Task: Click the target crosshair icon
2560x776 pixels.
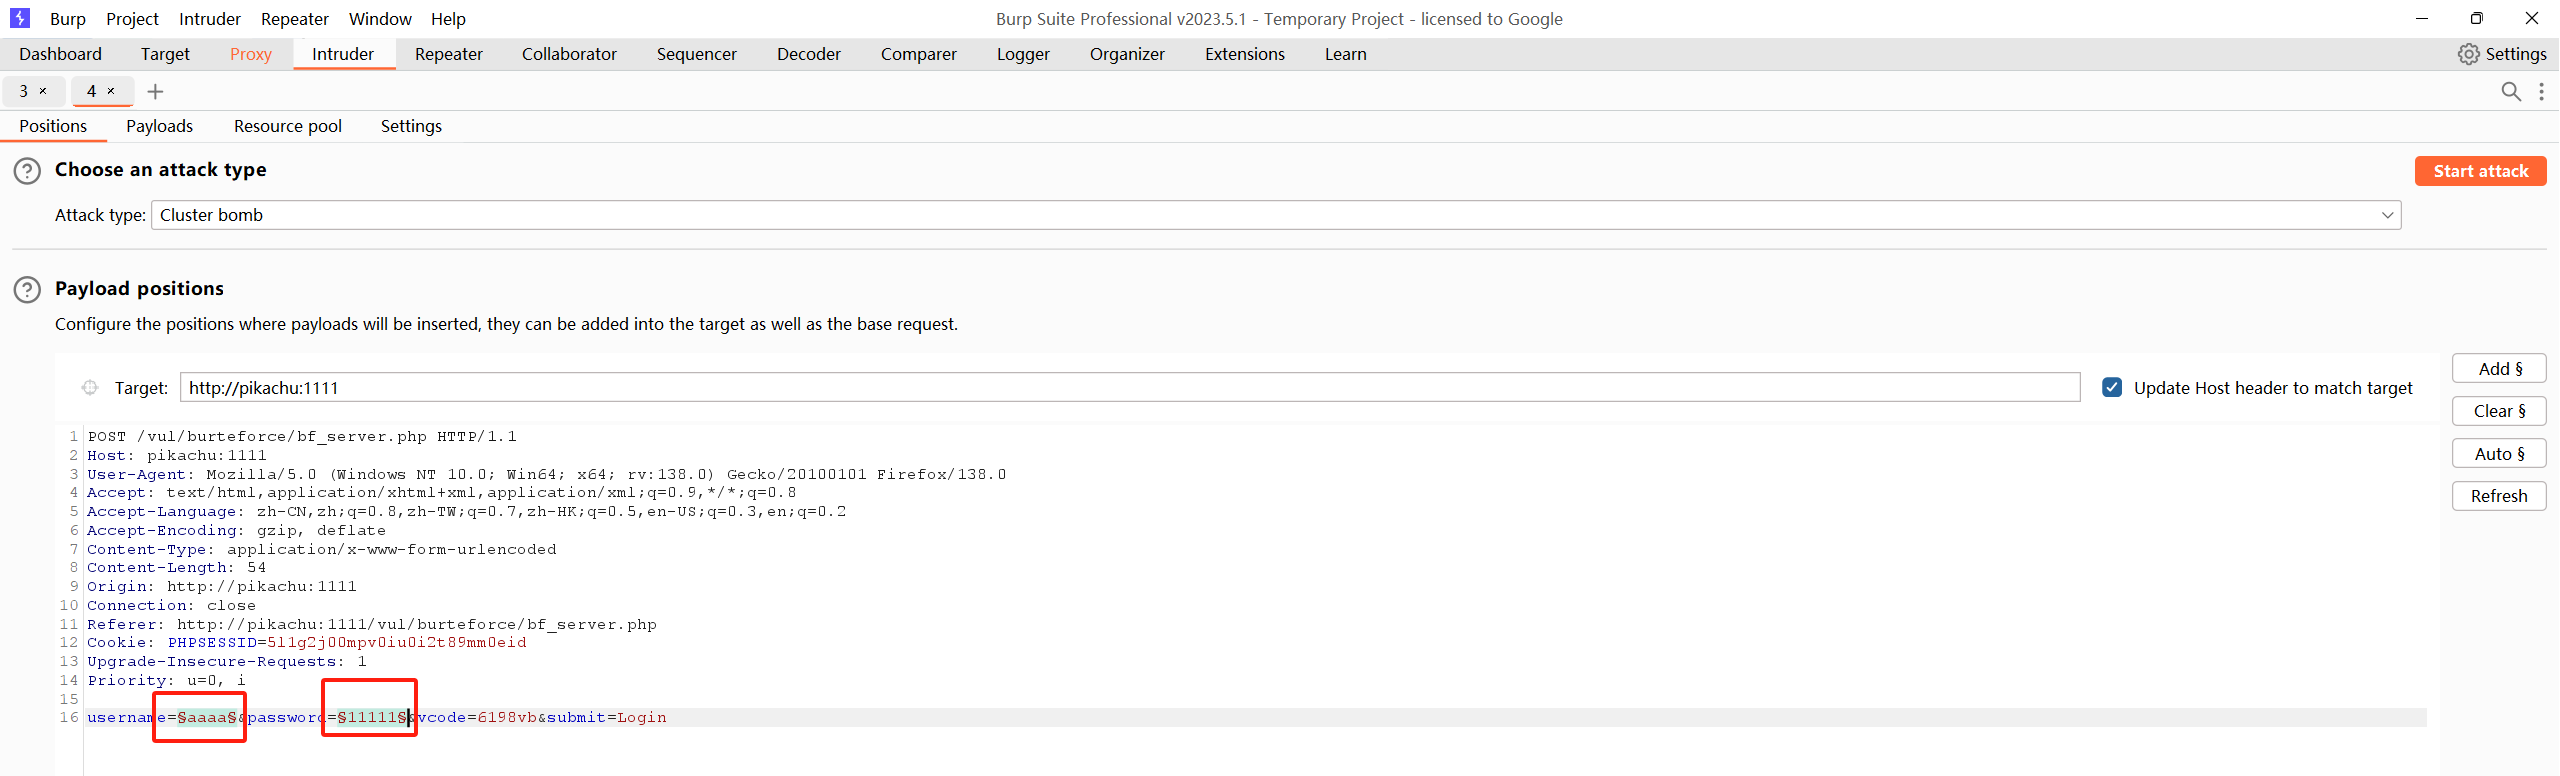Action: tap(90, 388)
